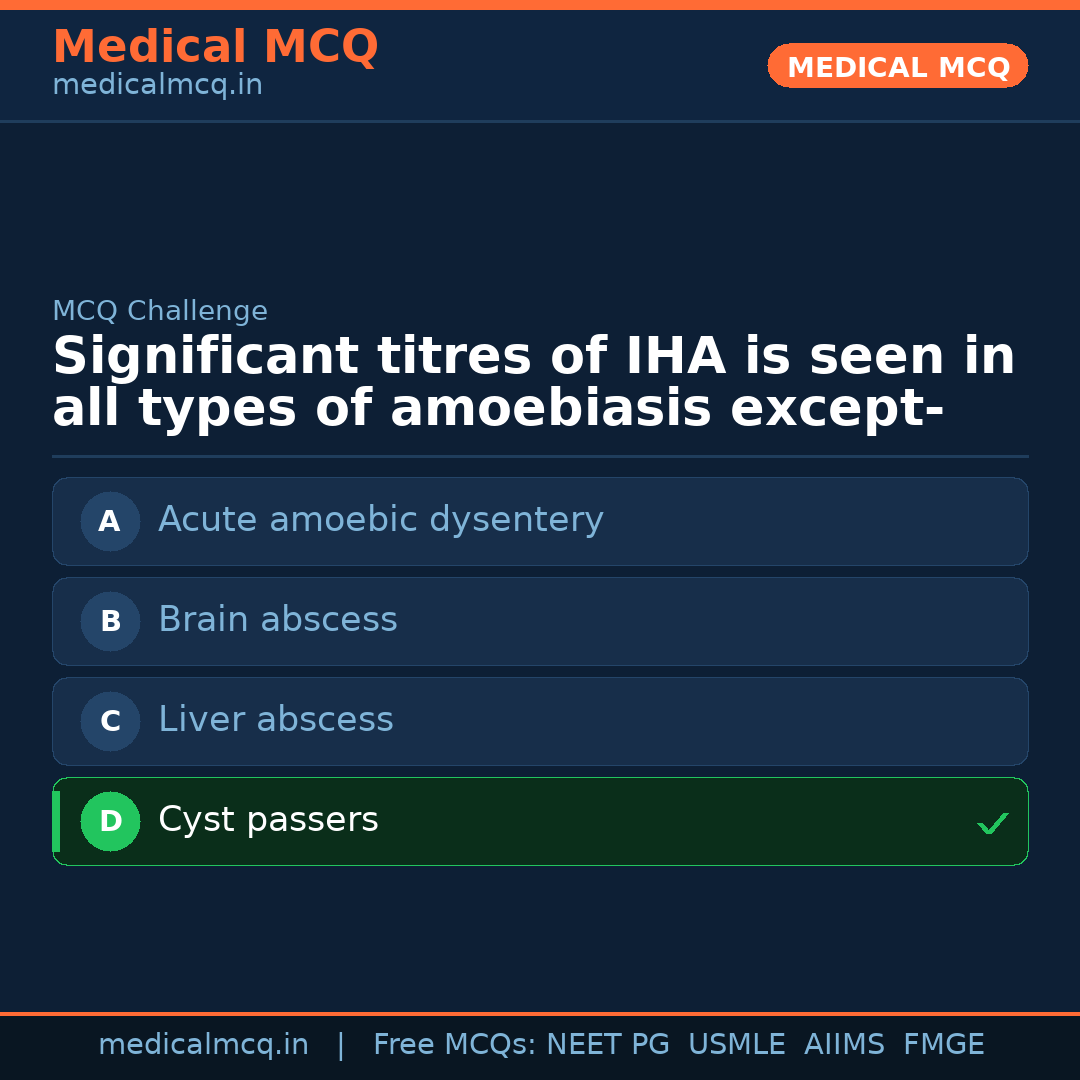Select the 'Cyst passers' answer text
This screenshot has height=1080, width=1080.
(x=268, y=820)
